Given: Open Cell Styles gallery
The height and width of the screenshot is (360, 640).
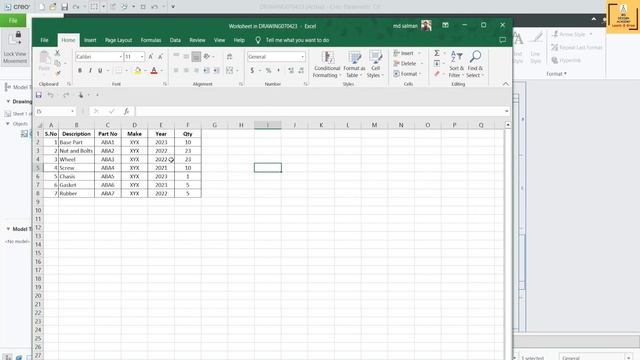Looking at the screenshot, I should click(x=375, y=64).
